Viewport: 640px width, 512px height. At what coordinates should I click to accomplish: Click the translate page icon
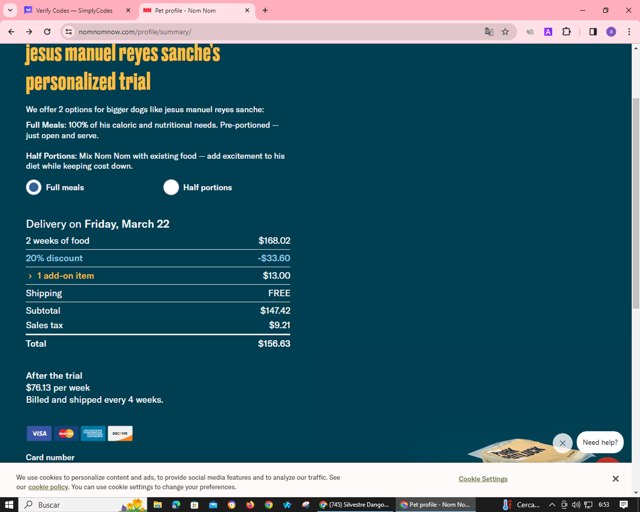click(489, 31)
